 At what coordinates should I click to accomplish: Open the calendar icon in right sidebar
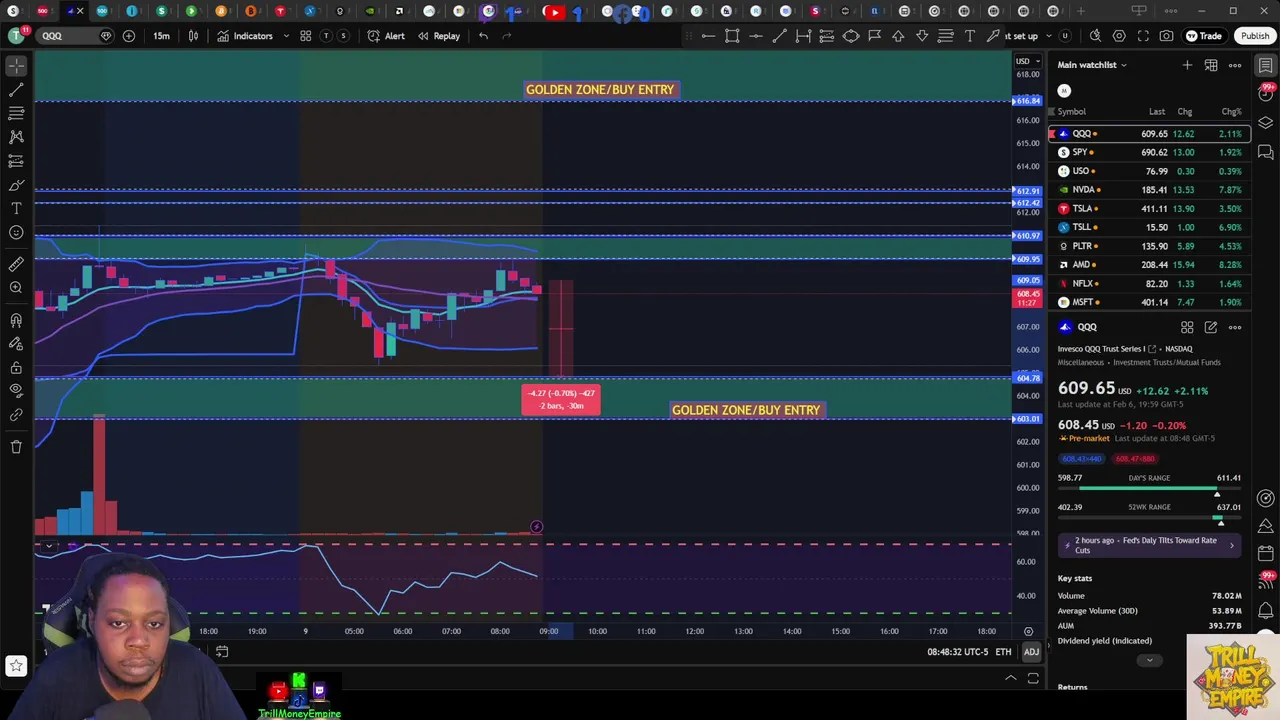tap(1266, 553)
